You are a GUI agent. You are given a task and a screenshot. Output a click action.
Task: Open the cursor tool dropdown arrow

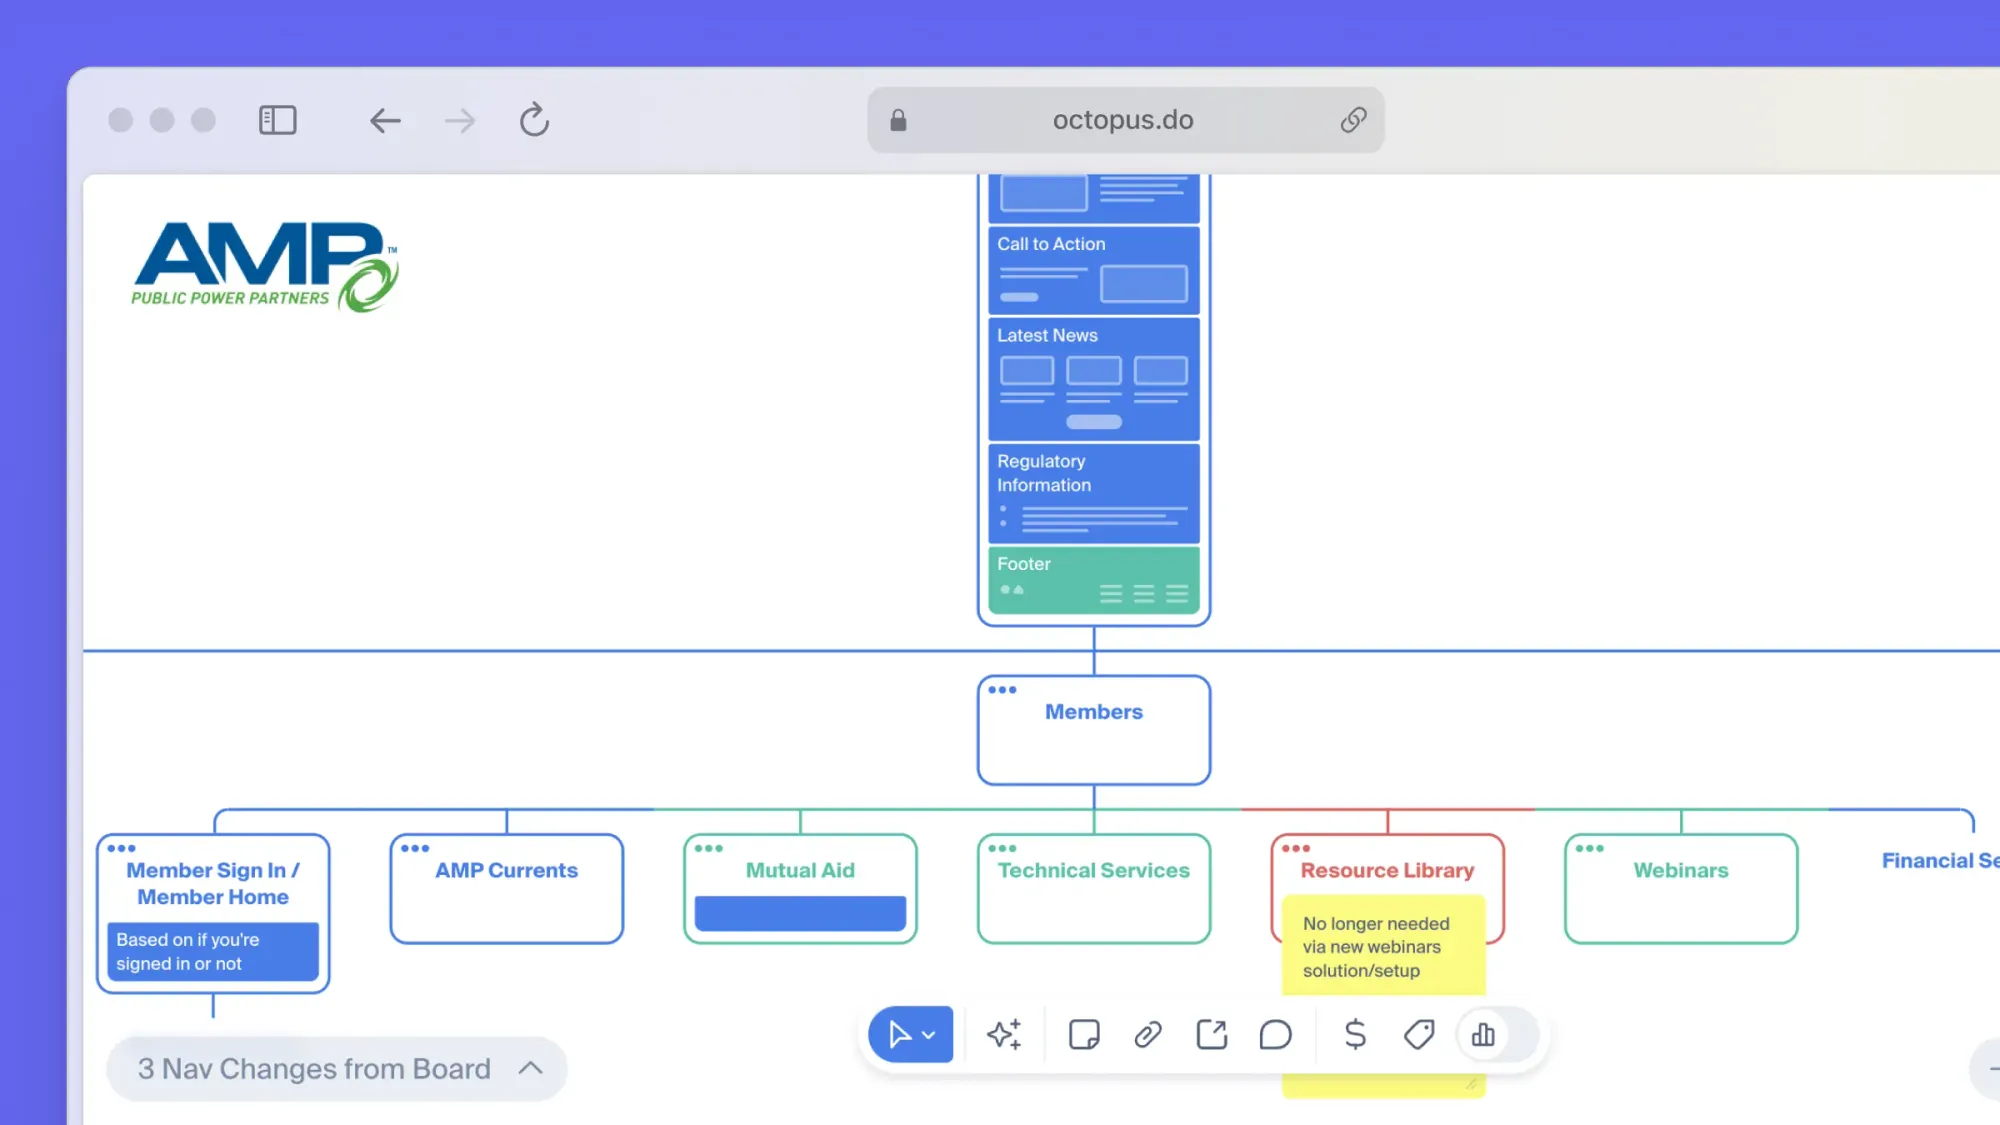point(929,1035)
